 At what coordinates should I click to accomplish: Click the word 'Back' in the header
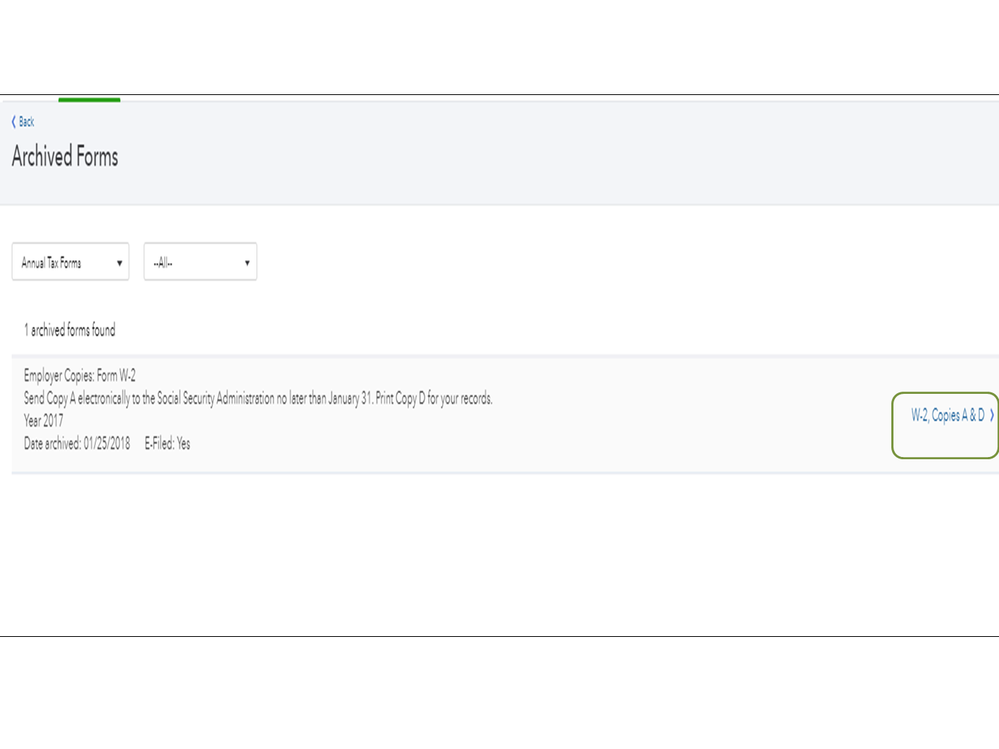tap(26, 122)
